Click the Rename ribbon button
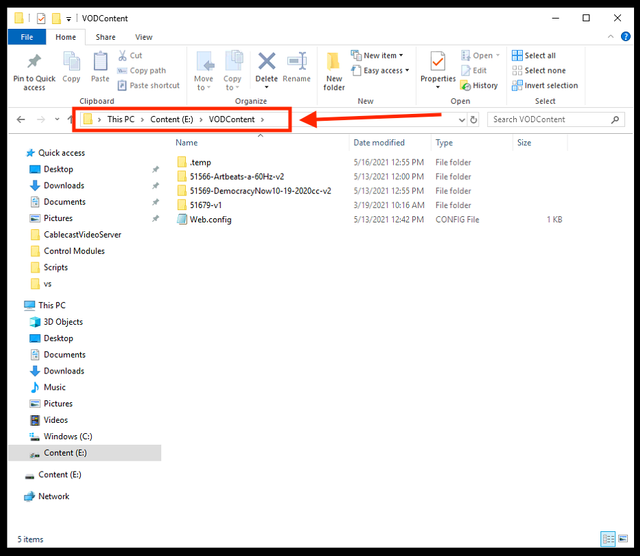The image size is (640, 556). tap(297, 67)
